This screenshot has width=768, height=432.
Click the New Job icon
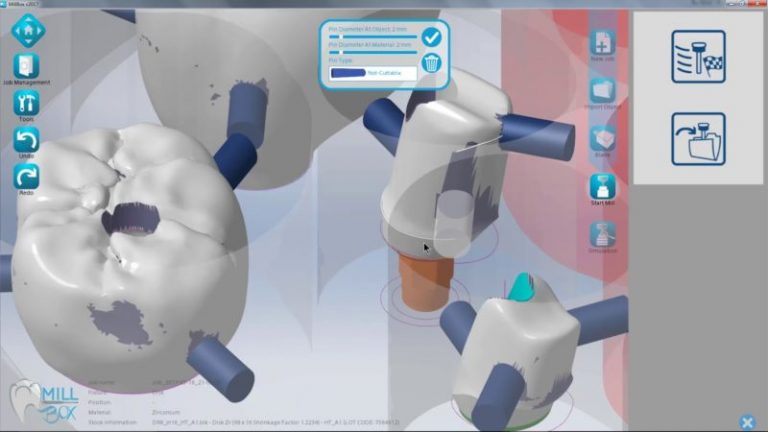[x=603, y=43]
